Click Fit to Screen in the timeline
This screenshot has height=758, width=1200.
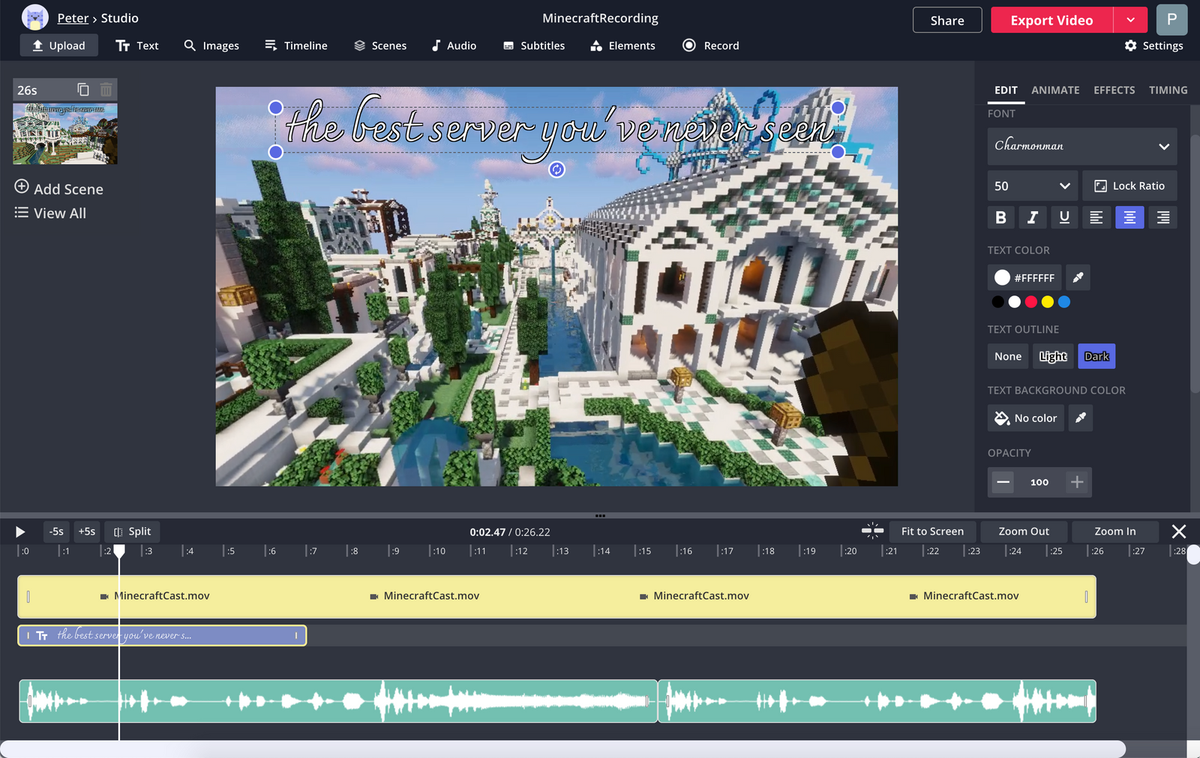[x=932, y=531]
